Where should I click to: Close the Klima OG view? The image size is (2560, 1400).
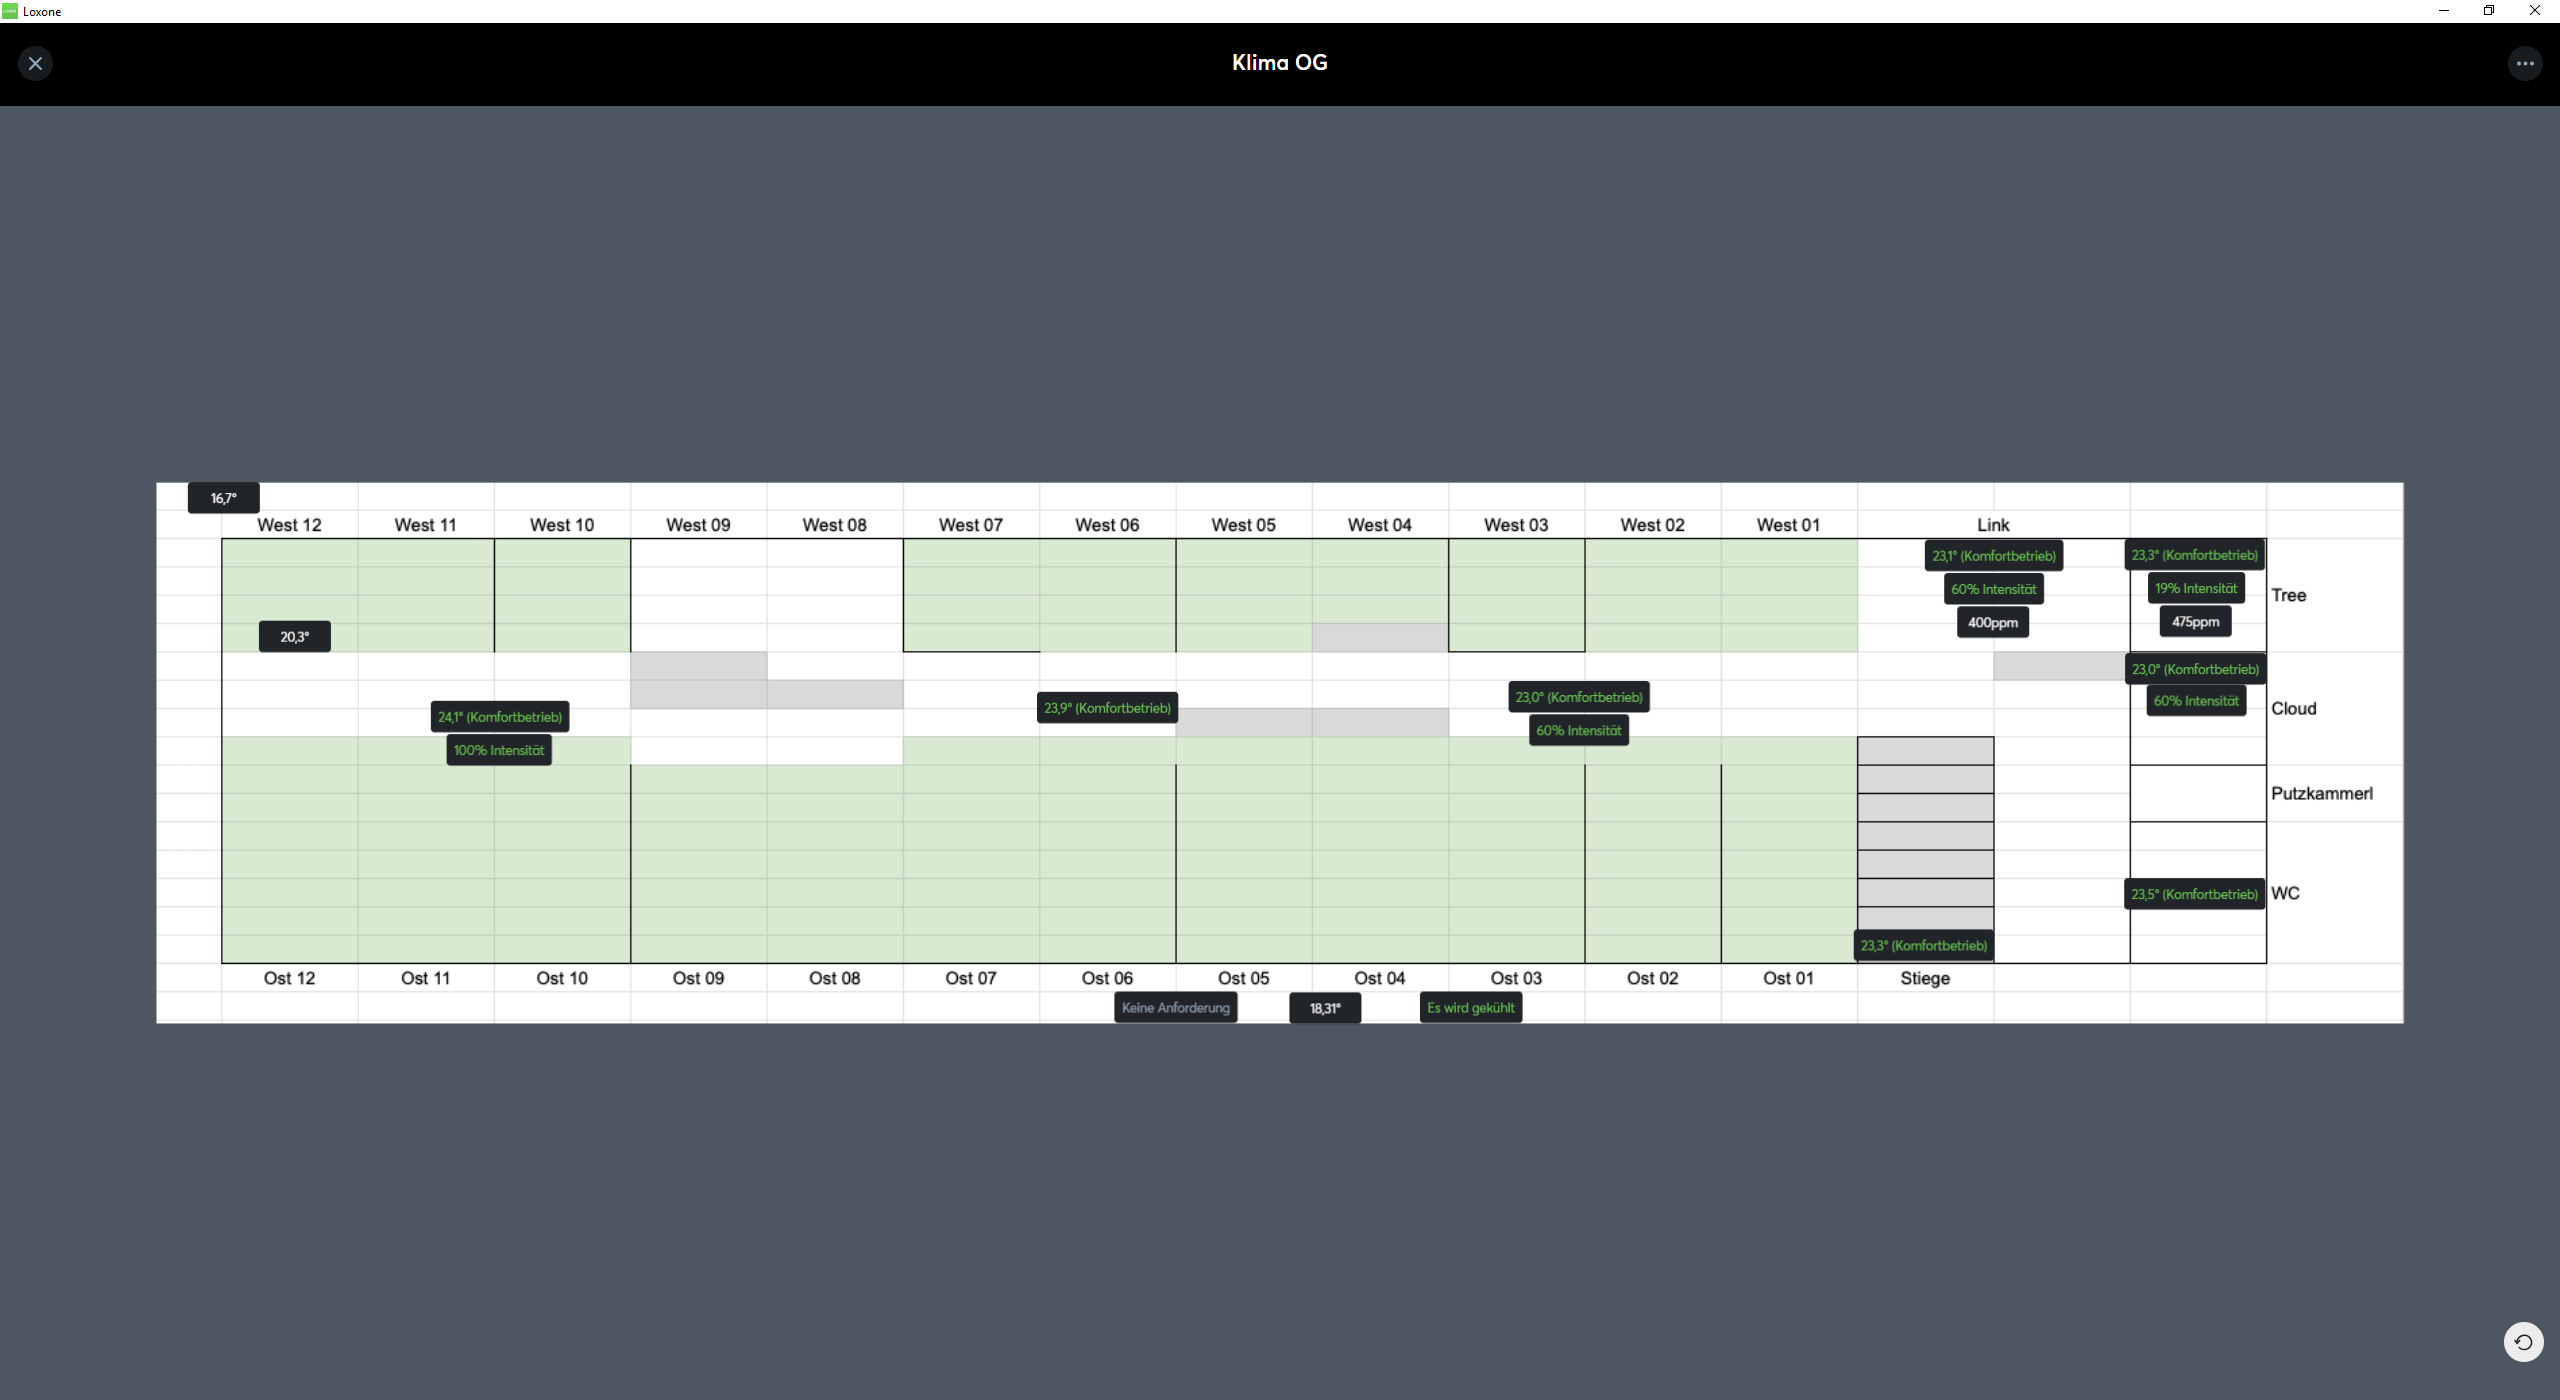pos(35,64)
